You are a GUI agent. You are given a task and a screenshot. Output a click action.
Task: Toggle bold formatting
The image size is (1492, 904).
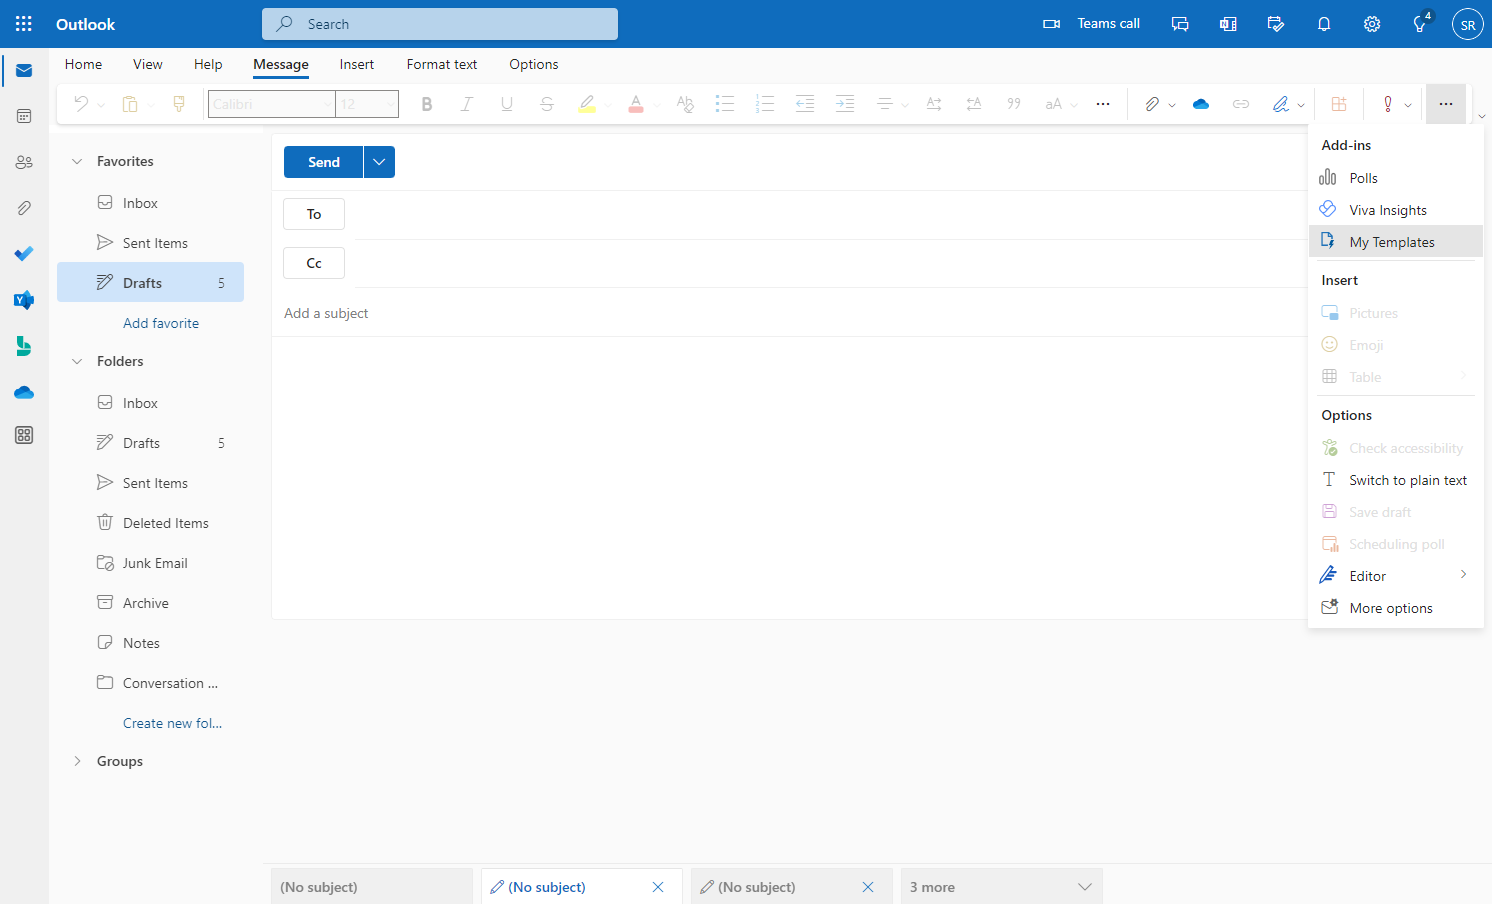point(427,104)
